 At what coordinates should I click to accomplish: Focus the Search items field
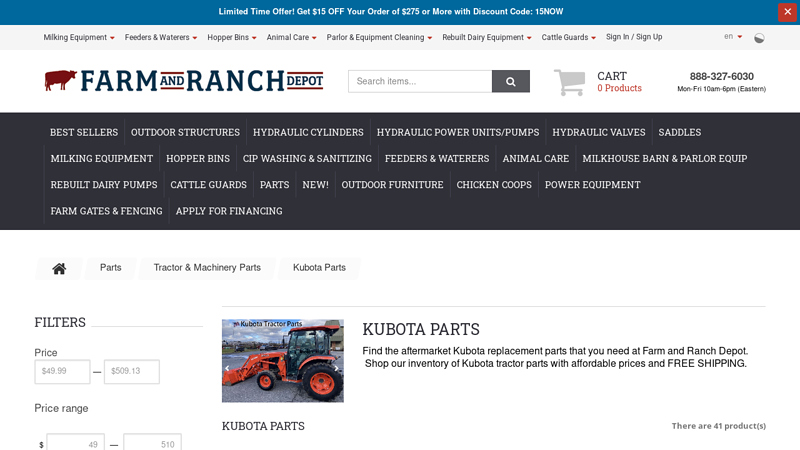420,81
